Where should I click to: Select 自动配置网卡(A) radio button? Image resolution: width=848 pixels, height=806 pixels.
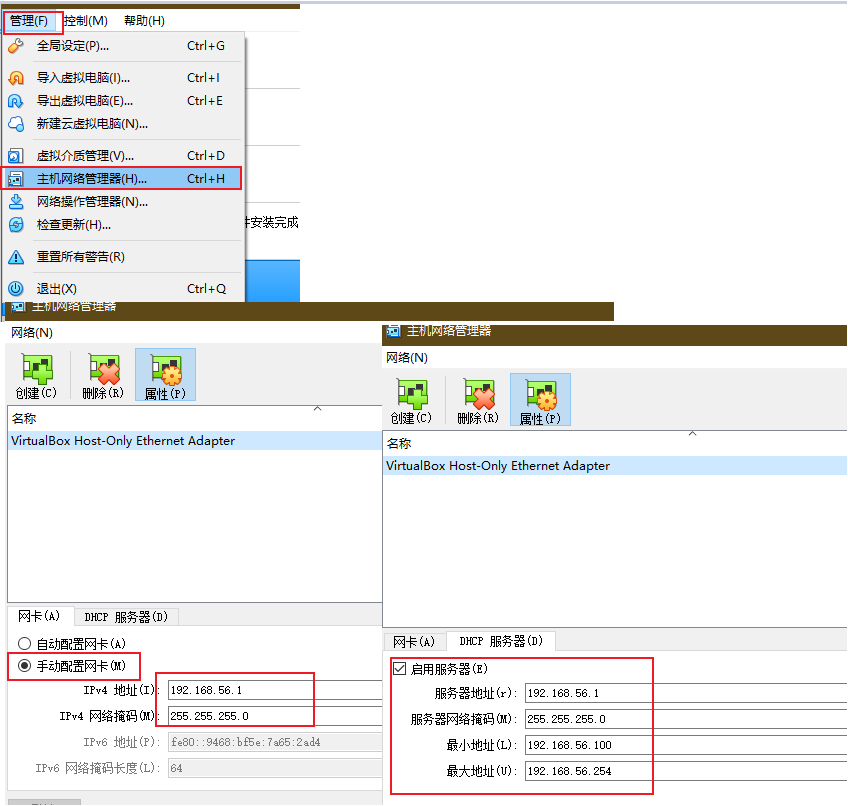[72, 644]
